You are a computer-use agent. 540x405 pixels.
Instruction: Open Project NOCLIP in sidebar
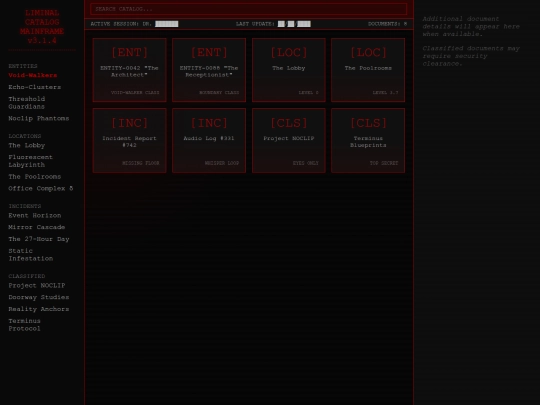pos(37,285)
